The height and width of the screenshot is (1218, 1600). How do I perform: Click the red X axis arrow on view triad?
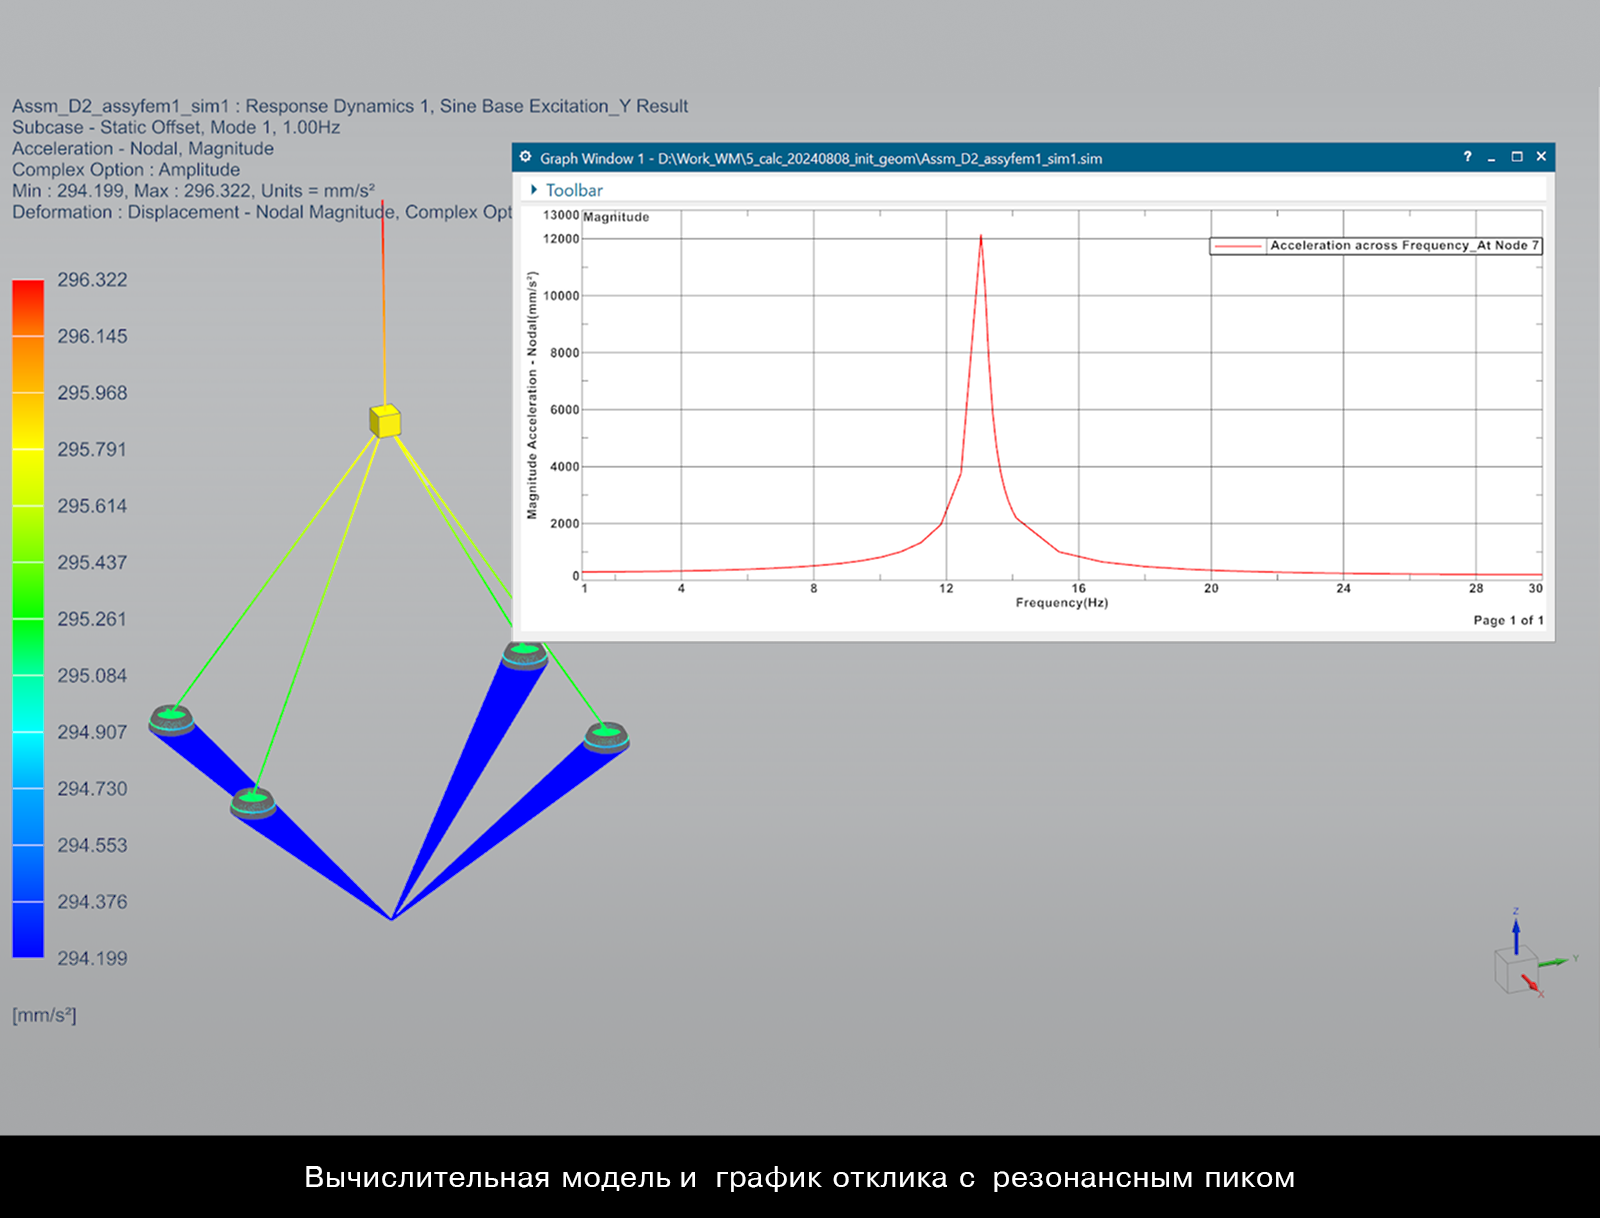point(1531,984)
